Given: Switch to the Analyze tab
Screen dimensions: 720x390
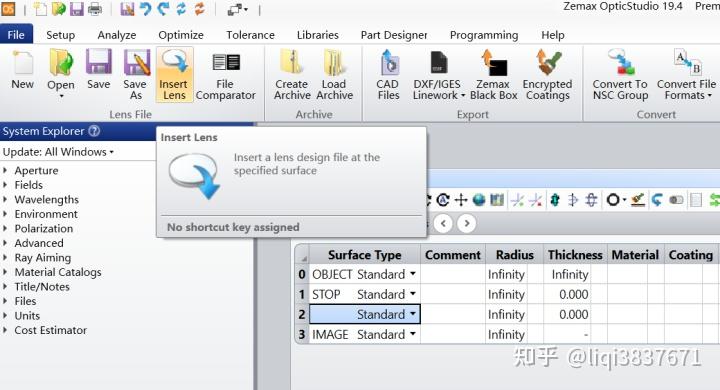Looking at the screenshot, I should coord(117,35).
